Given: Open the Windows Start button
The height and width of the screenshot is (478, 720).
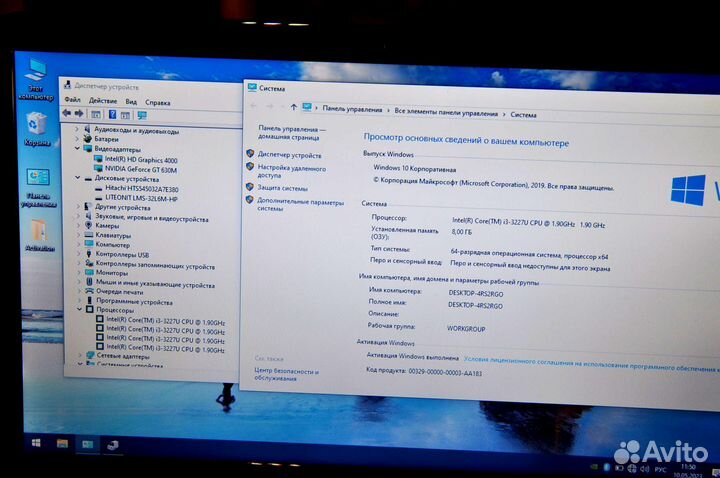Looking at the screenshot, I should tap(36, 443).
